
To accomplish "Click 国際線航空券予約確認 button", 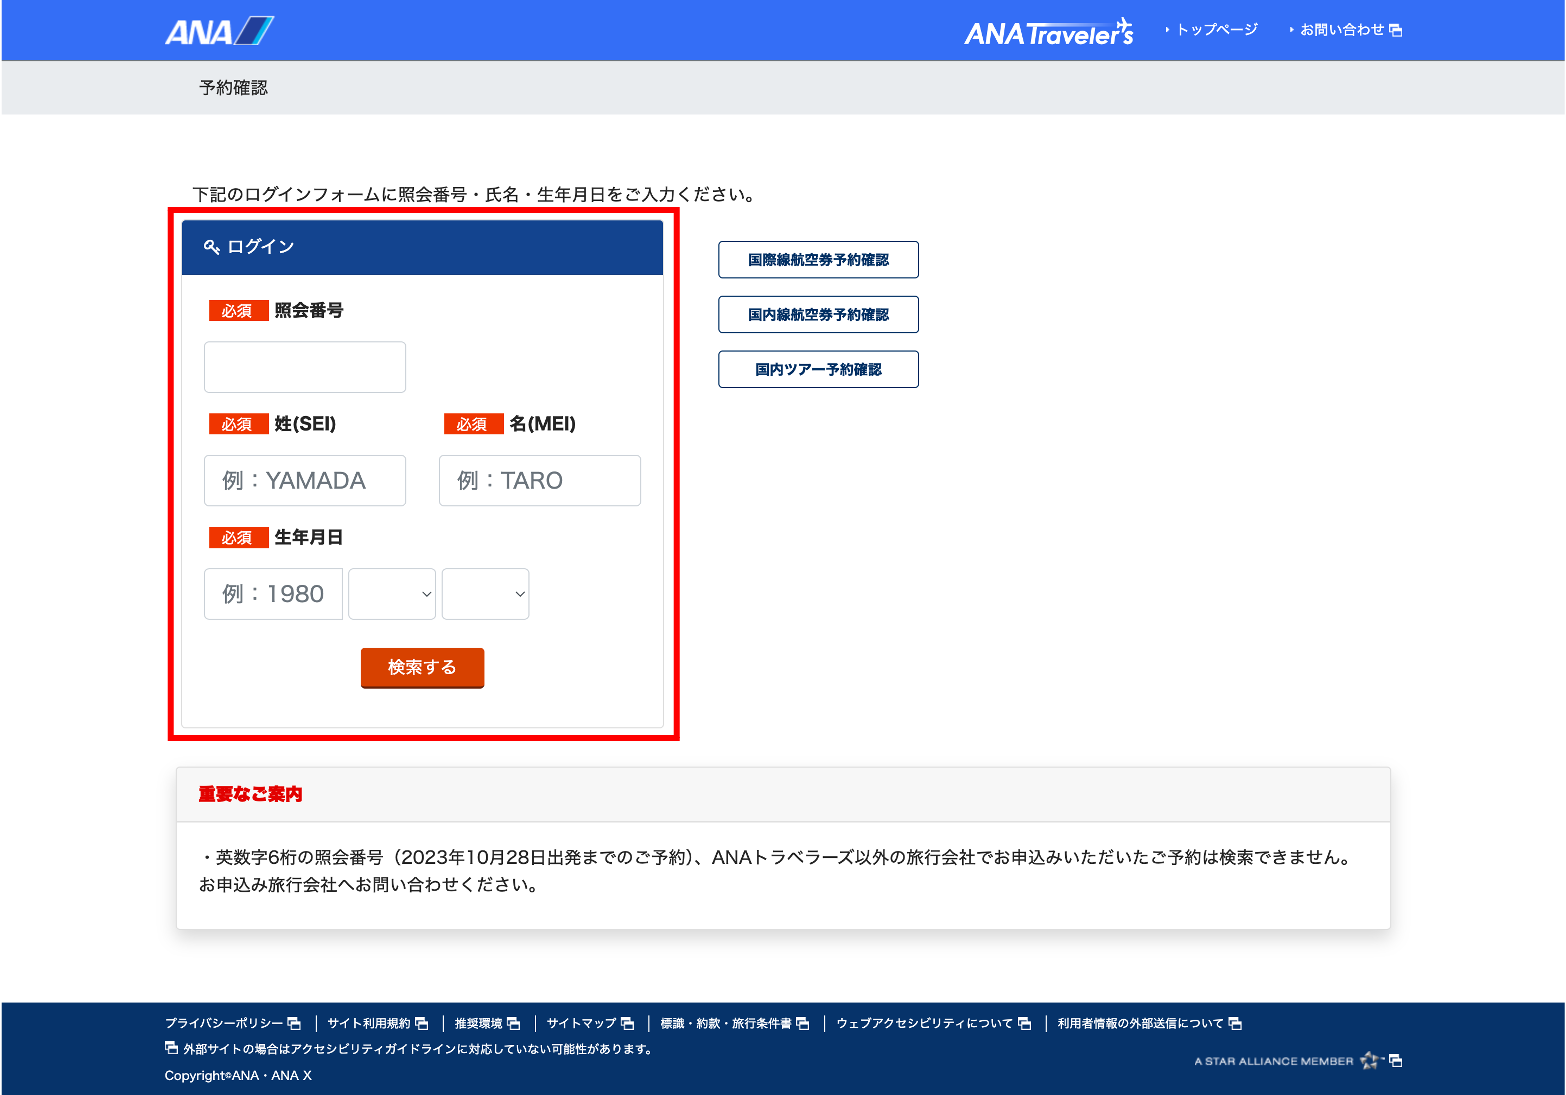I will point(818,260).
